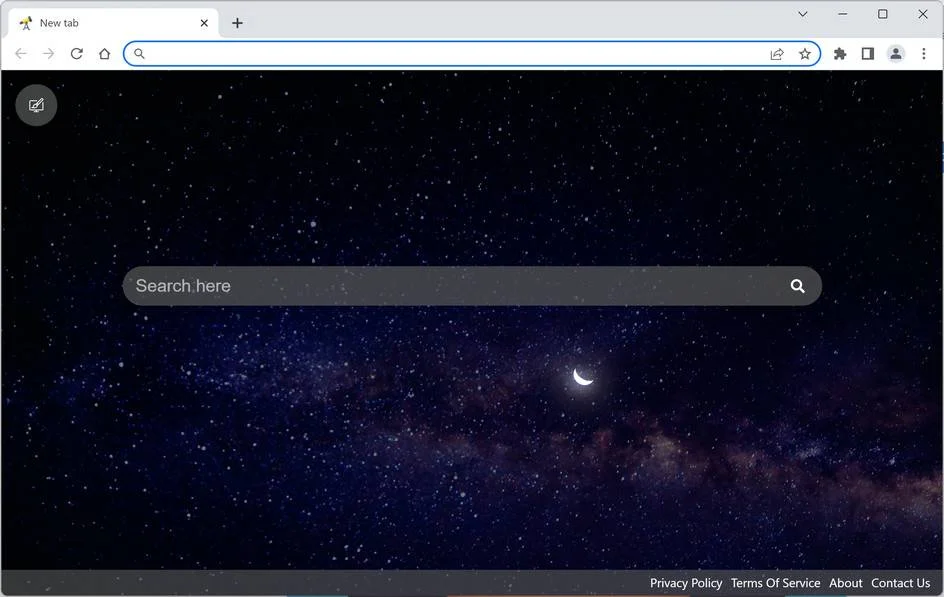Maximize the browser window
Image resolution: width=944 pixels, height=597 pixels.
click(x=883, y=14)
